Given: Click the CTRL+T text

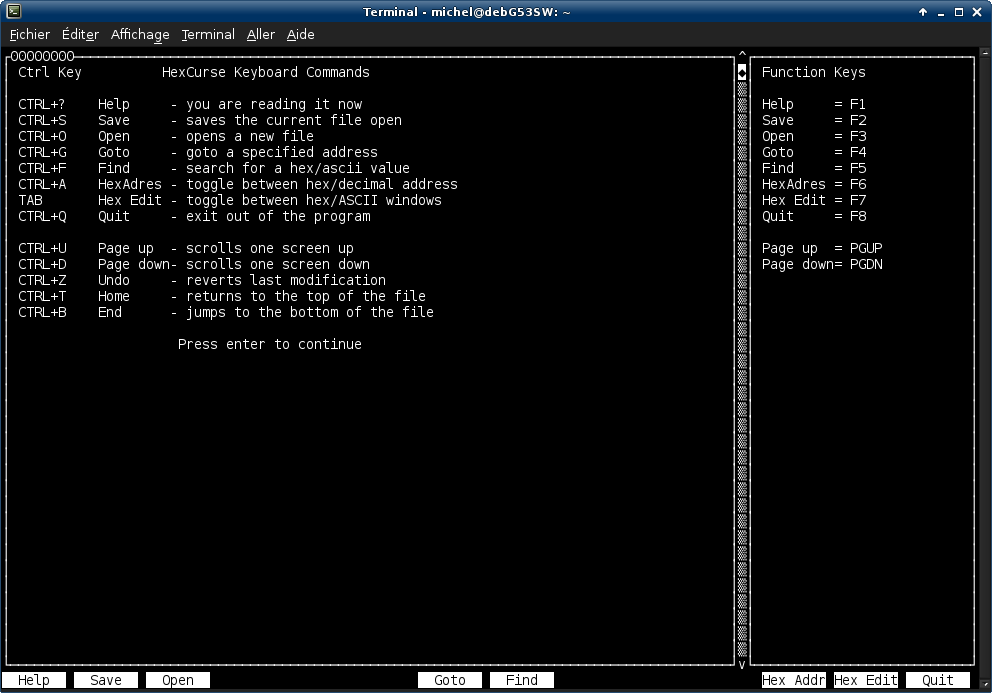Looking at the screenshot, I should coord(42,296).
